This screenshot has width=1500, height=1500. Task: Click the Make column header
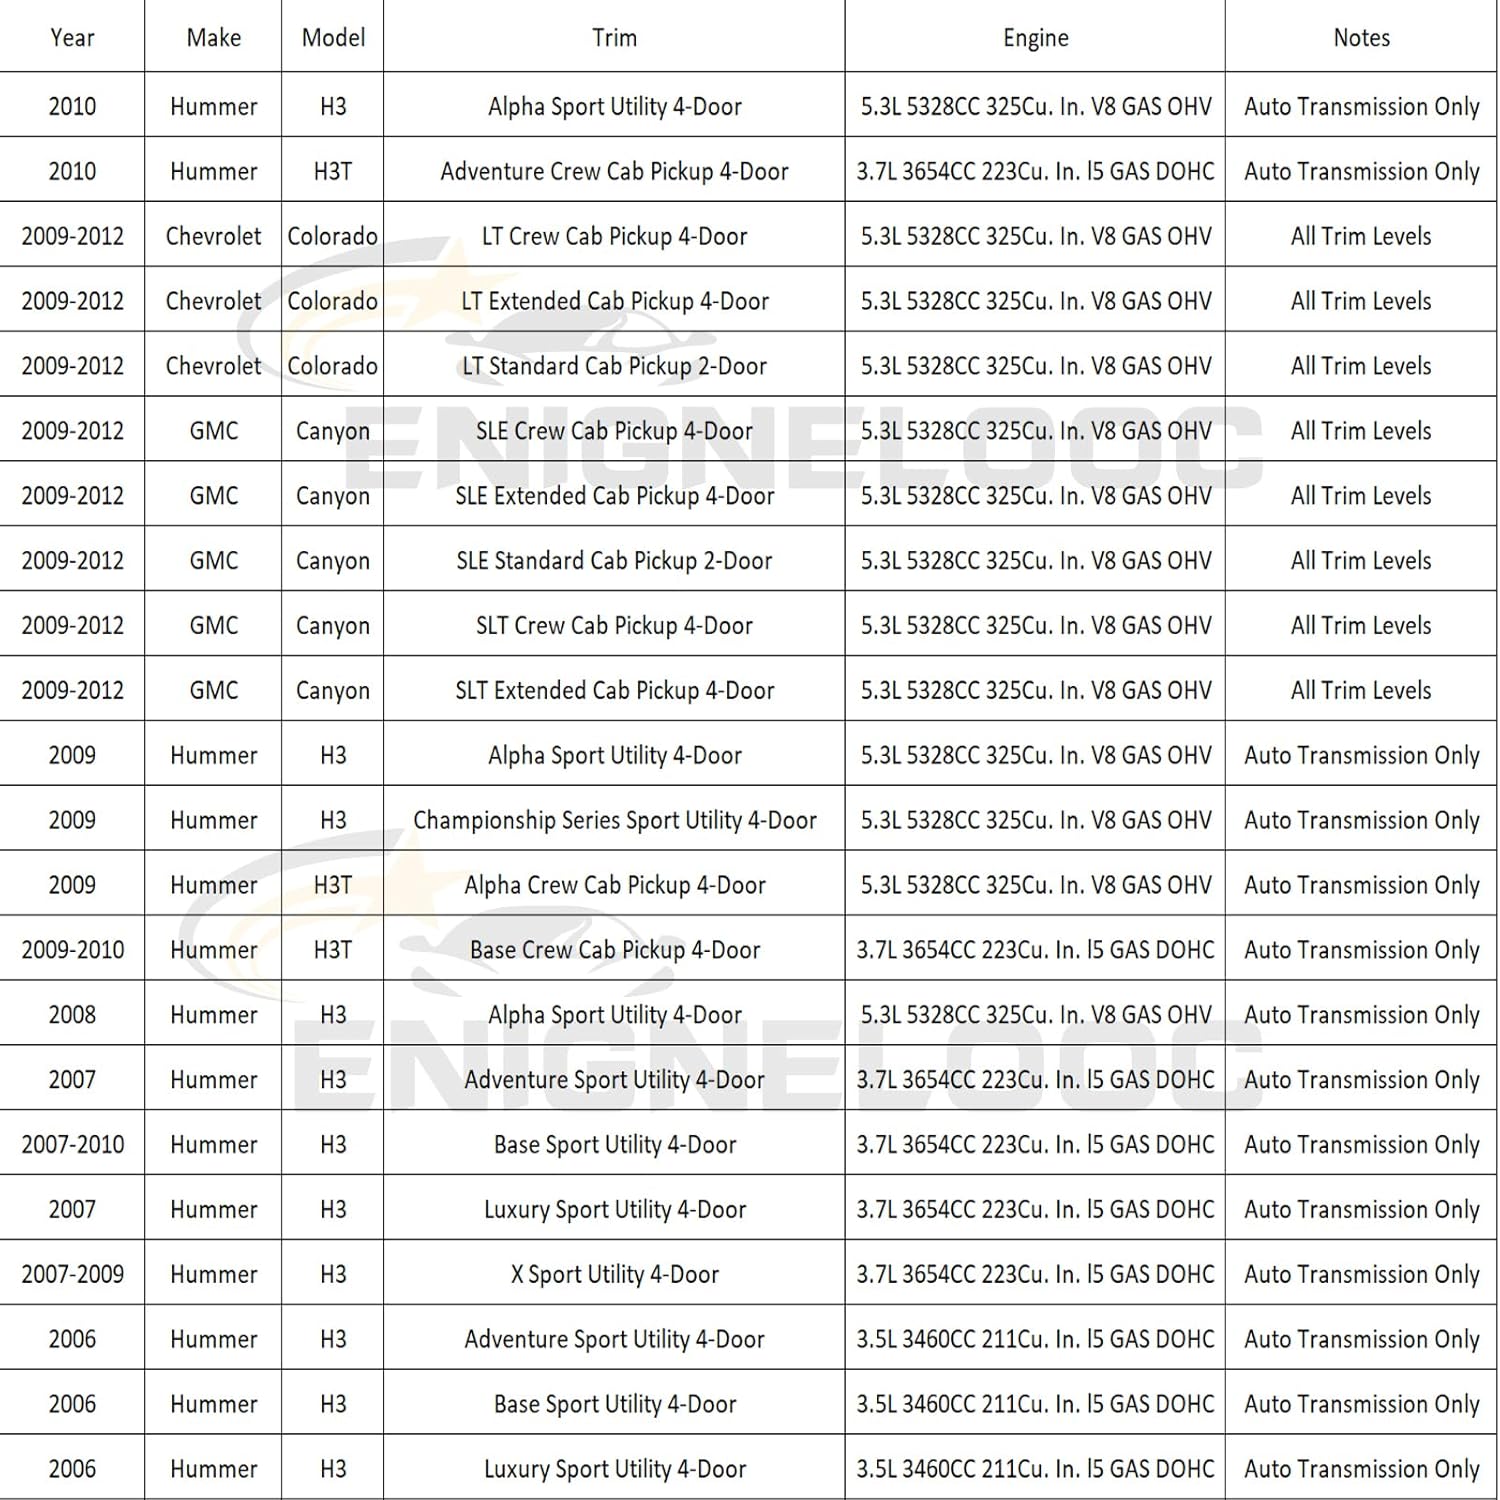214,38
